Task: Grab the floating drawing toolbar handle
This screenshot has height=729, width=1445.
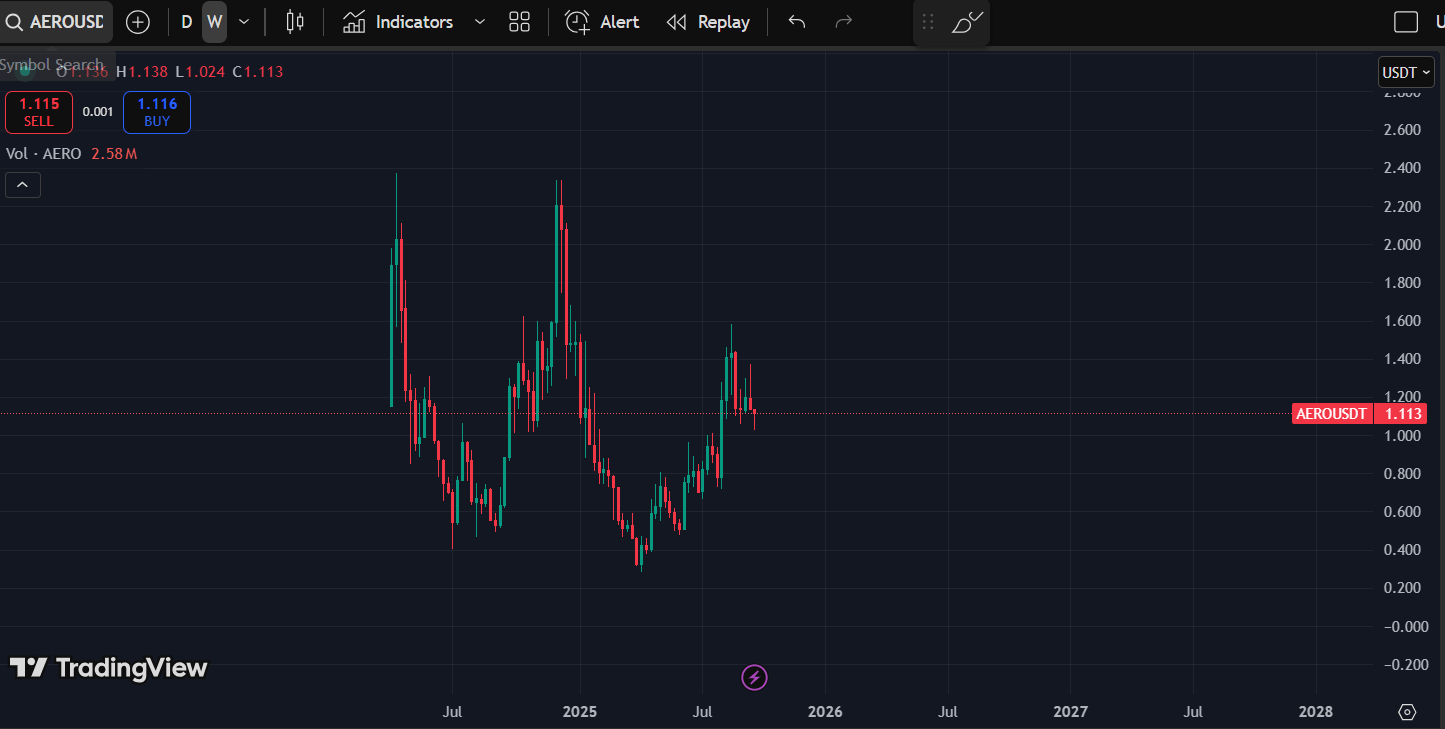Action: (928, 22)
